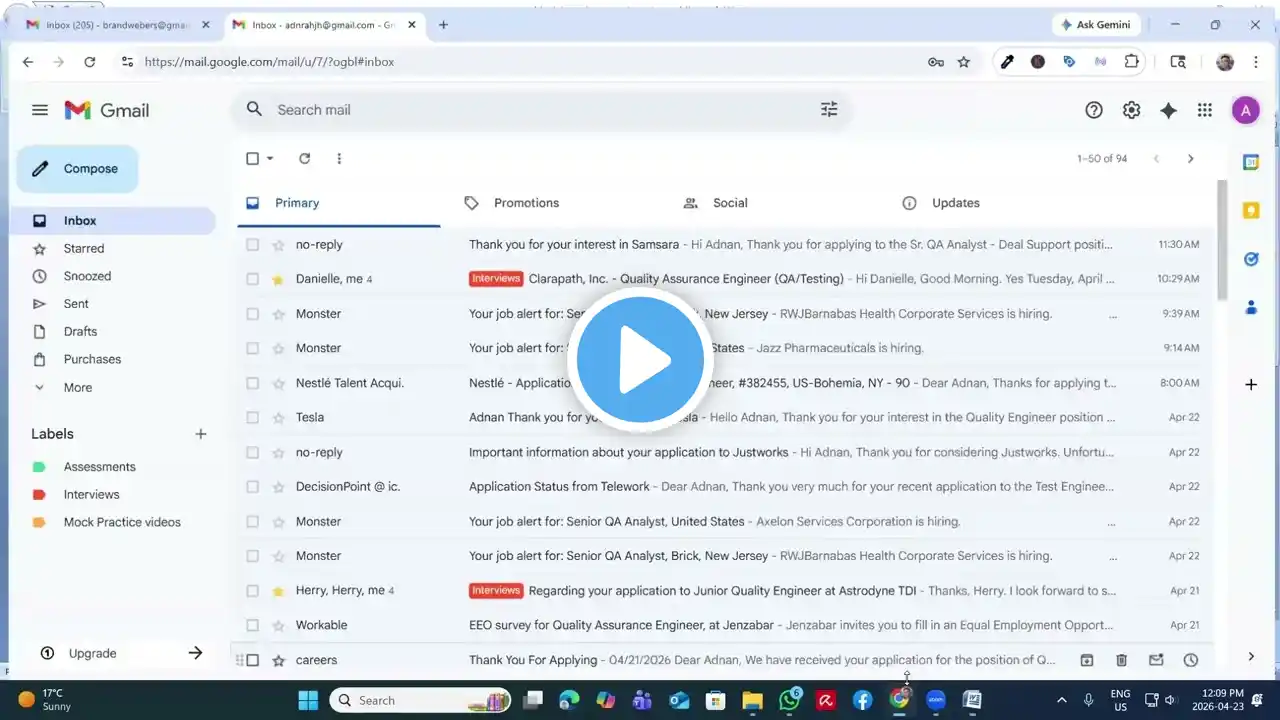This screenshot has height=720, width=1280.
Task: Unstar the Danielle Clarapath conversation
Action: pyautogui.click(x=278, y=279)
